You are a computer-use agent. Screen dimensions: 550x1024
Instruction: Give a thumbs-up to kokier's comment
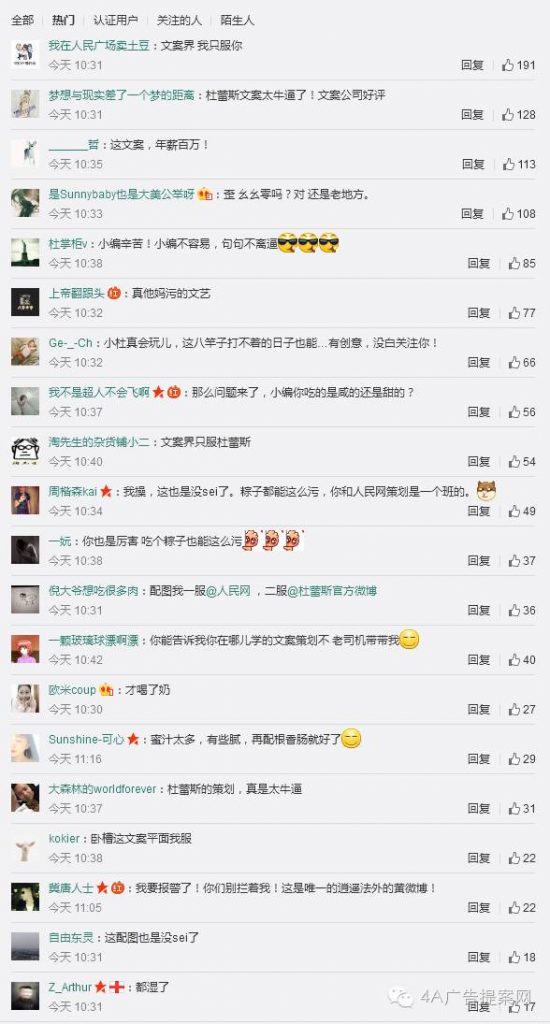point(522,857)
